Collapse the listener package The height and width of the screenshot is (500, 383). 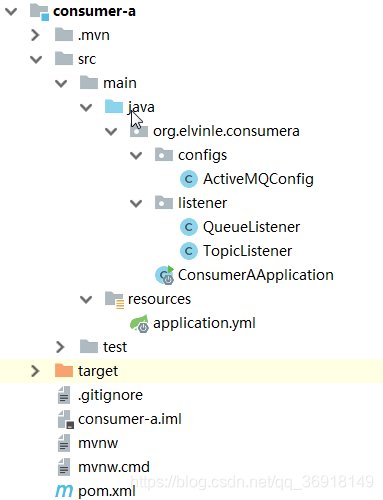136,203
